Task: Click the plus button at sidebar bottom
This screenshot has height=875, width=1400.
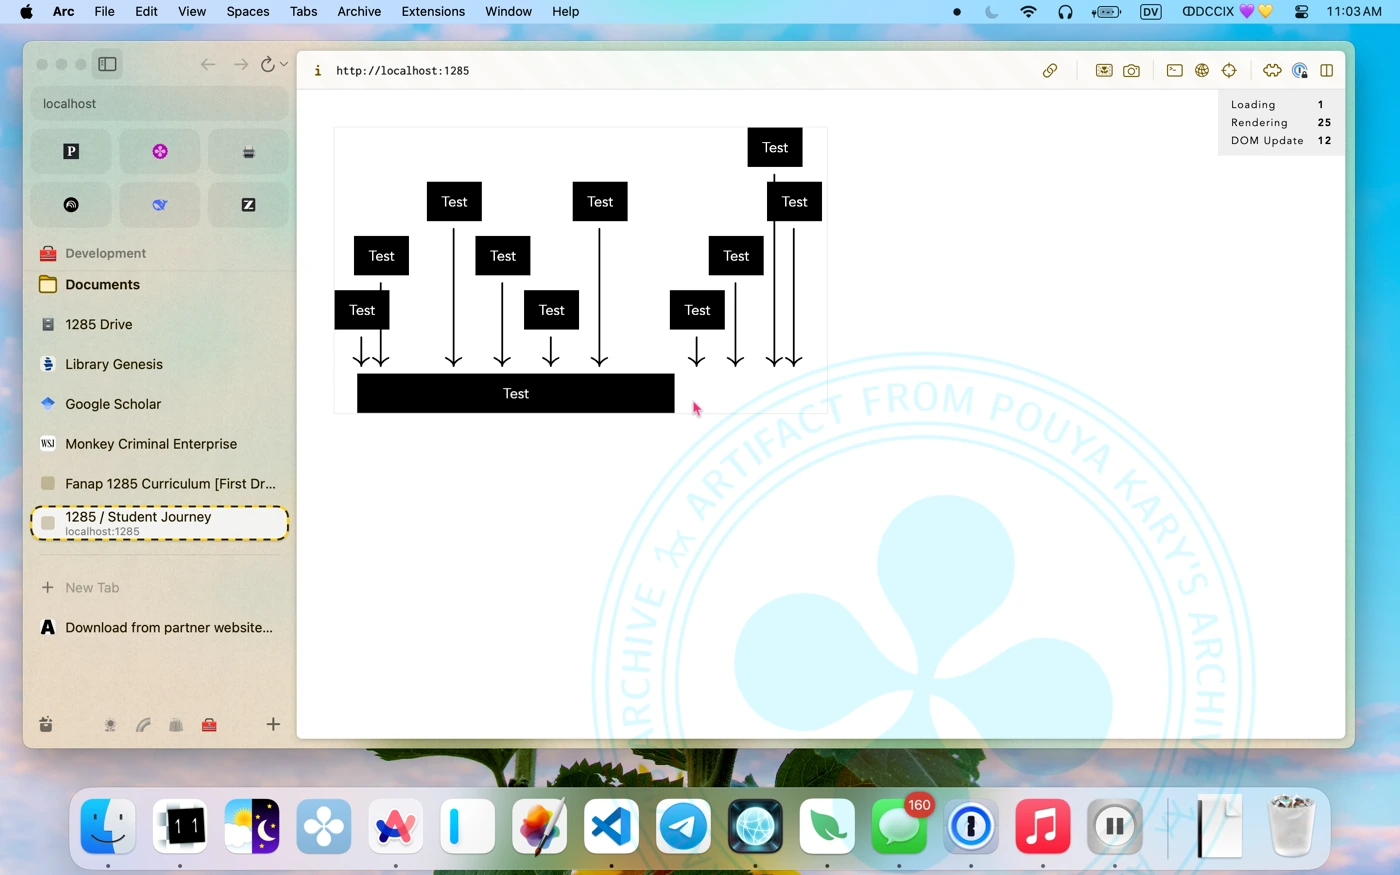Action: pos(273,724)
